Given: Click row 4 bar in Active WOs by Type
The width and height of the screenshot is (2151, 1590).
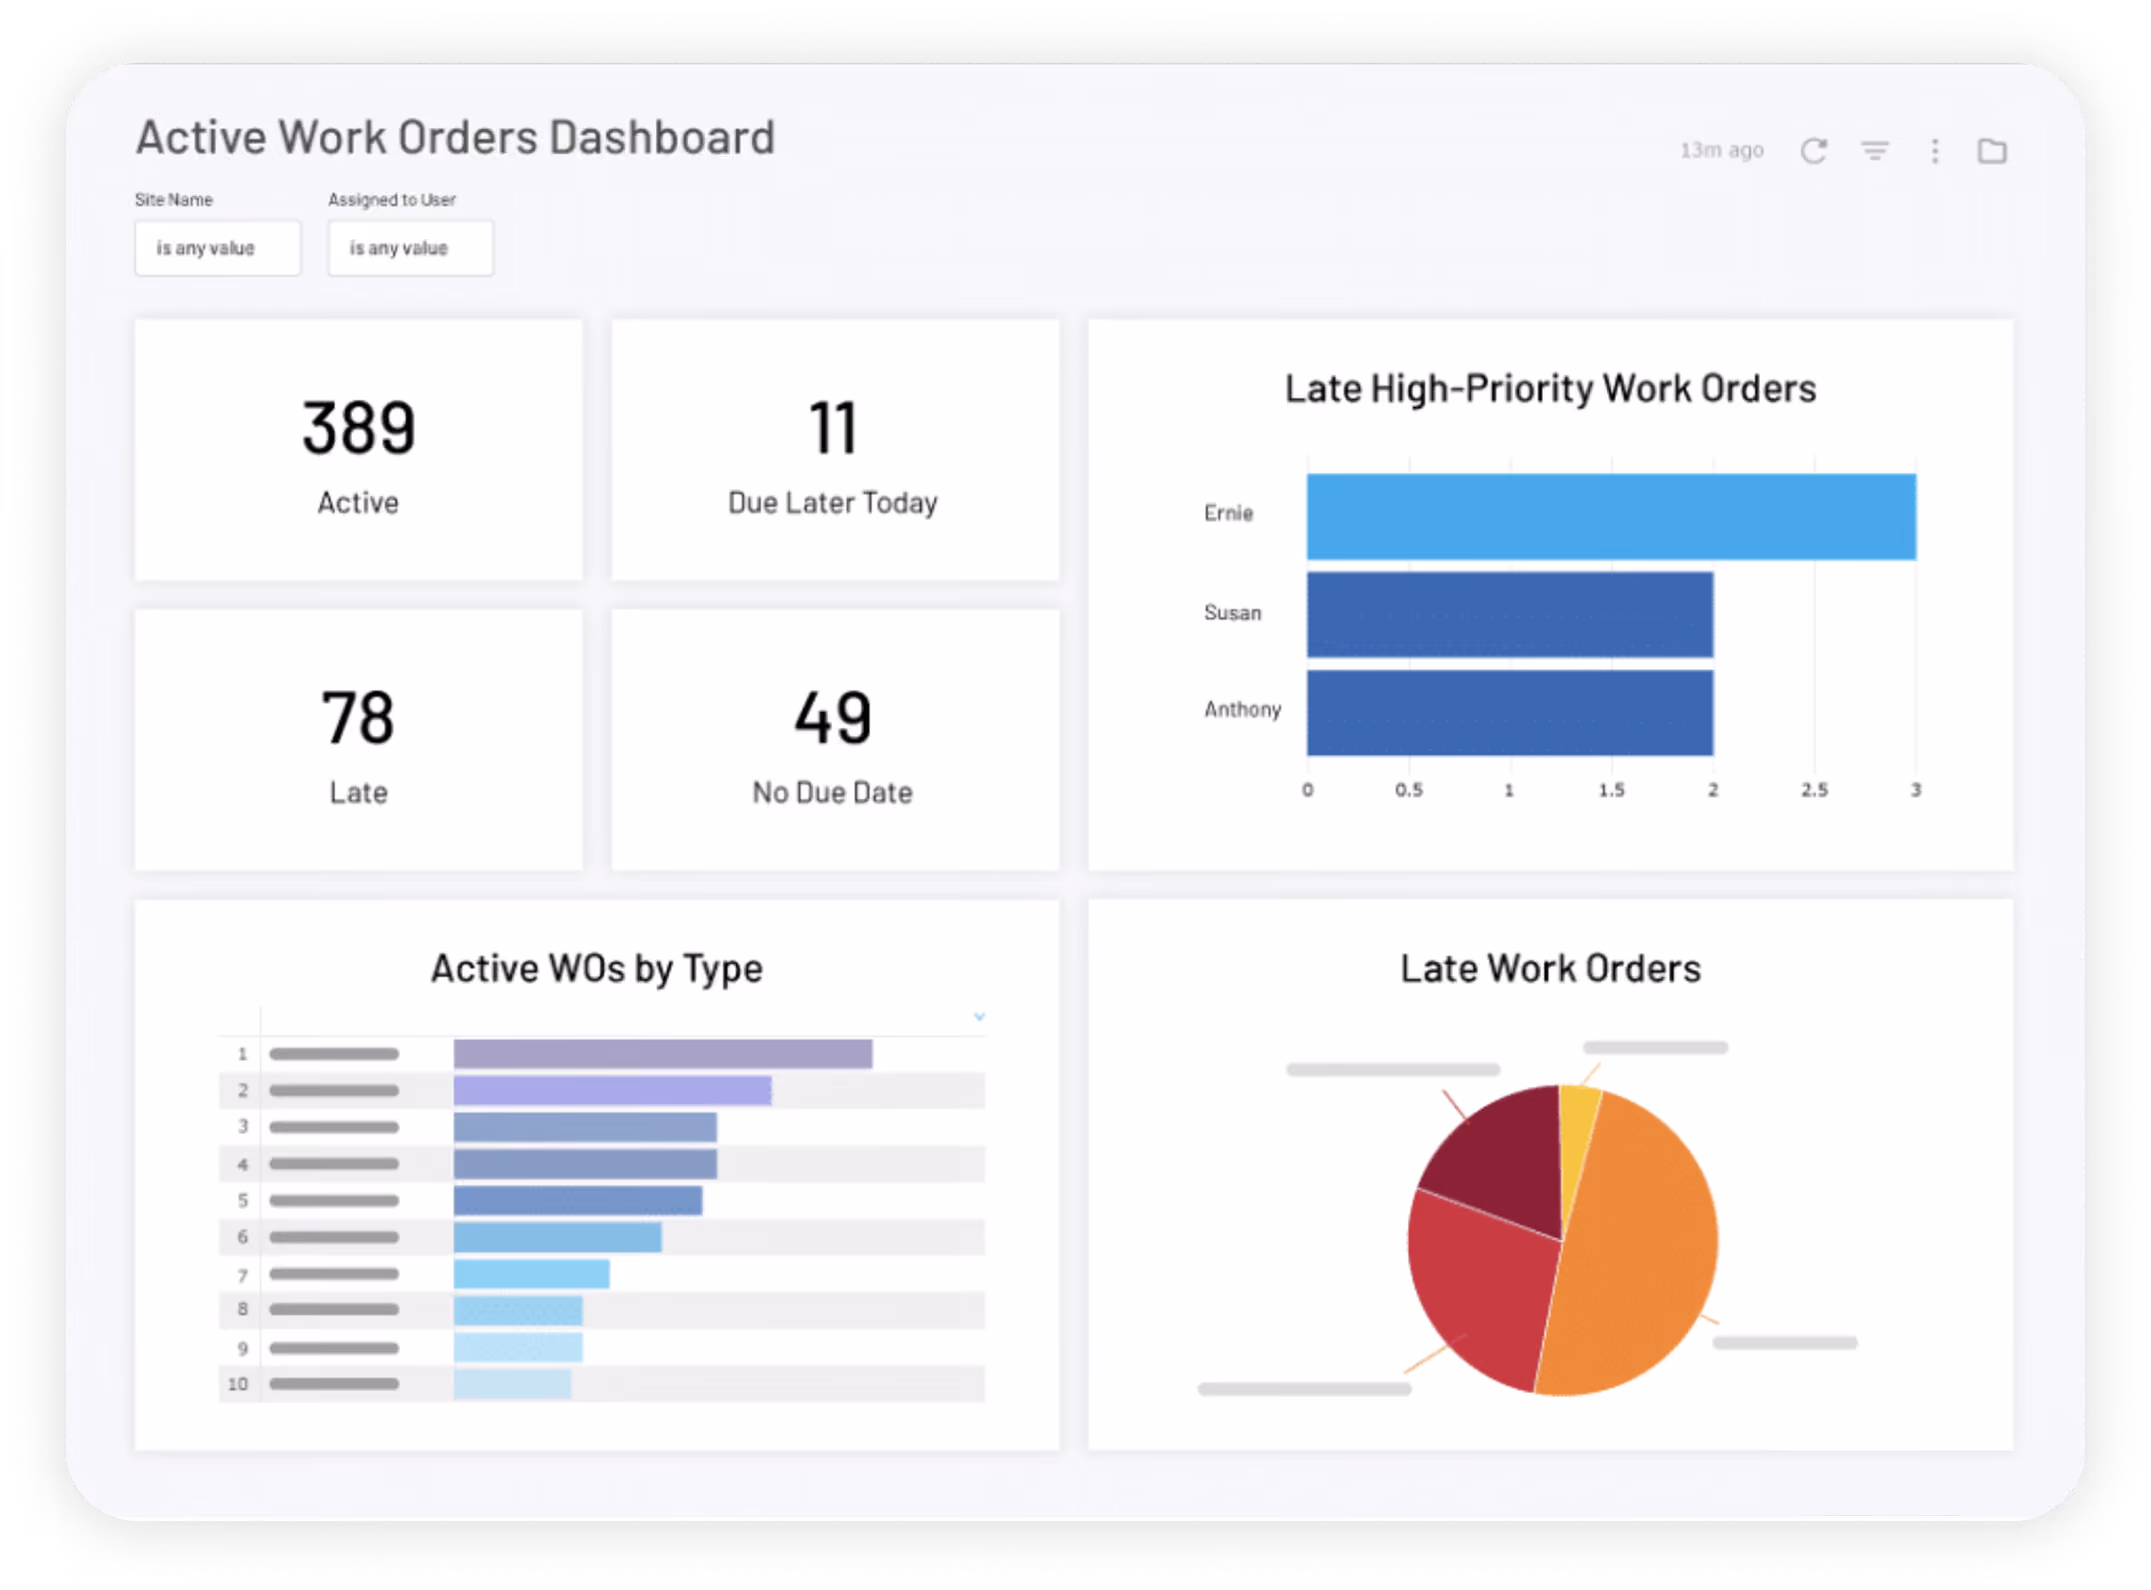Looking at the screenshot, I should (584, 1164).
